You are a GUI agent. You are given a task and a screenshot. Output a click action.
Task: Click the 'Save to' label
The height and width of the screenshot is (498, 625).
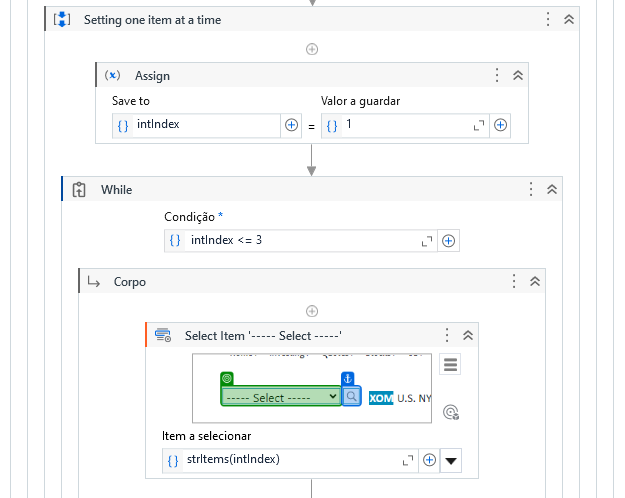pyautogui.click(x=131, y=101)
